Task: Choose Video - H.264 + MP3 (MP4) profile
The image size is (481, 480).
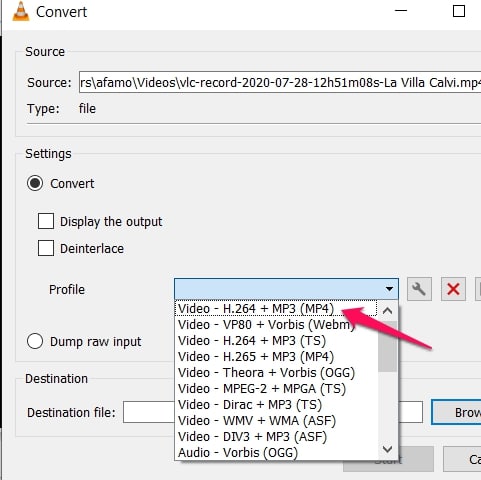Action: click(x=276, y=308)
